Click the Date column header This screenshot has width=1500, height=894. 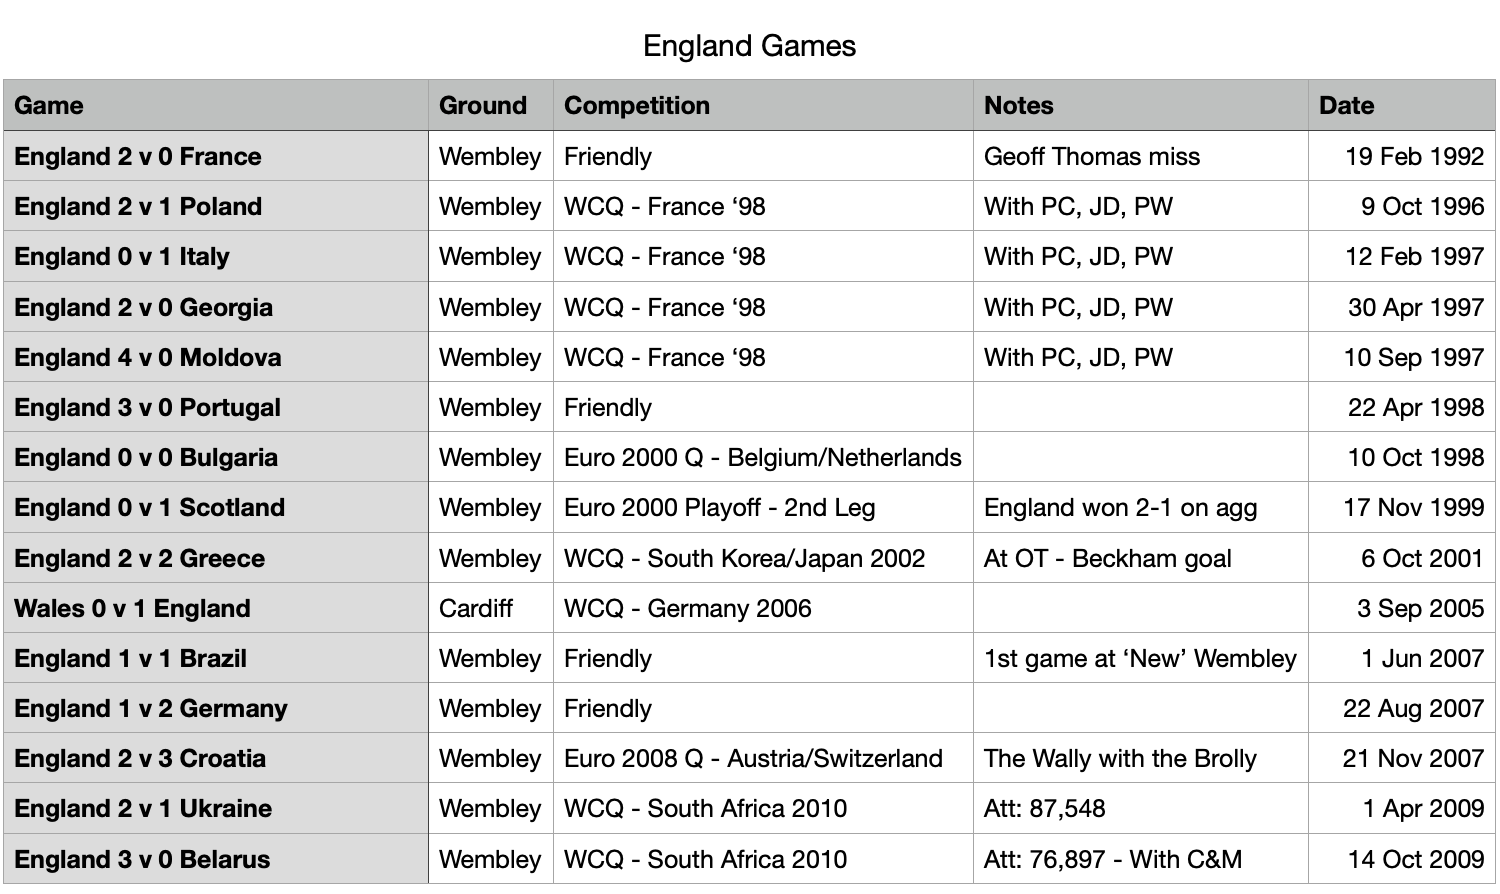click(x=1402, y=105)
